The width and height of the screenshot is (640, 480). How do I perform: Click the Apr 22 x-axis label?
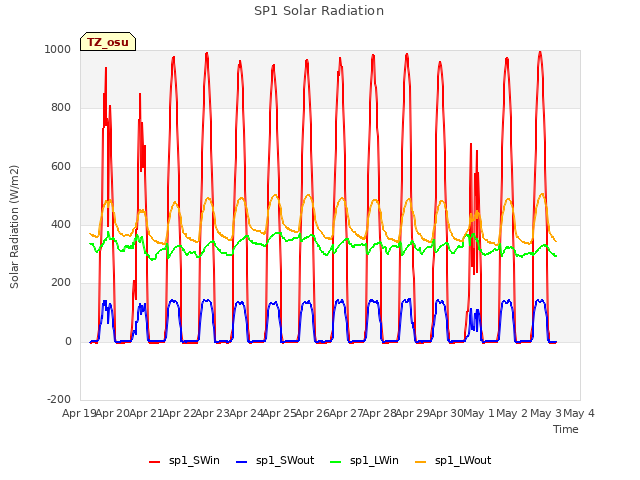coord(180,413)
